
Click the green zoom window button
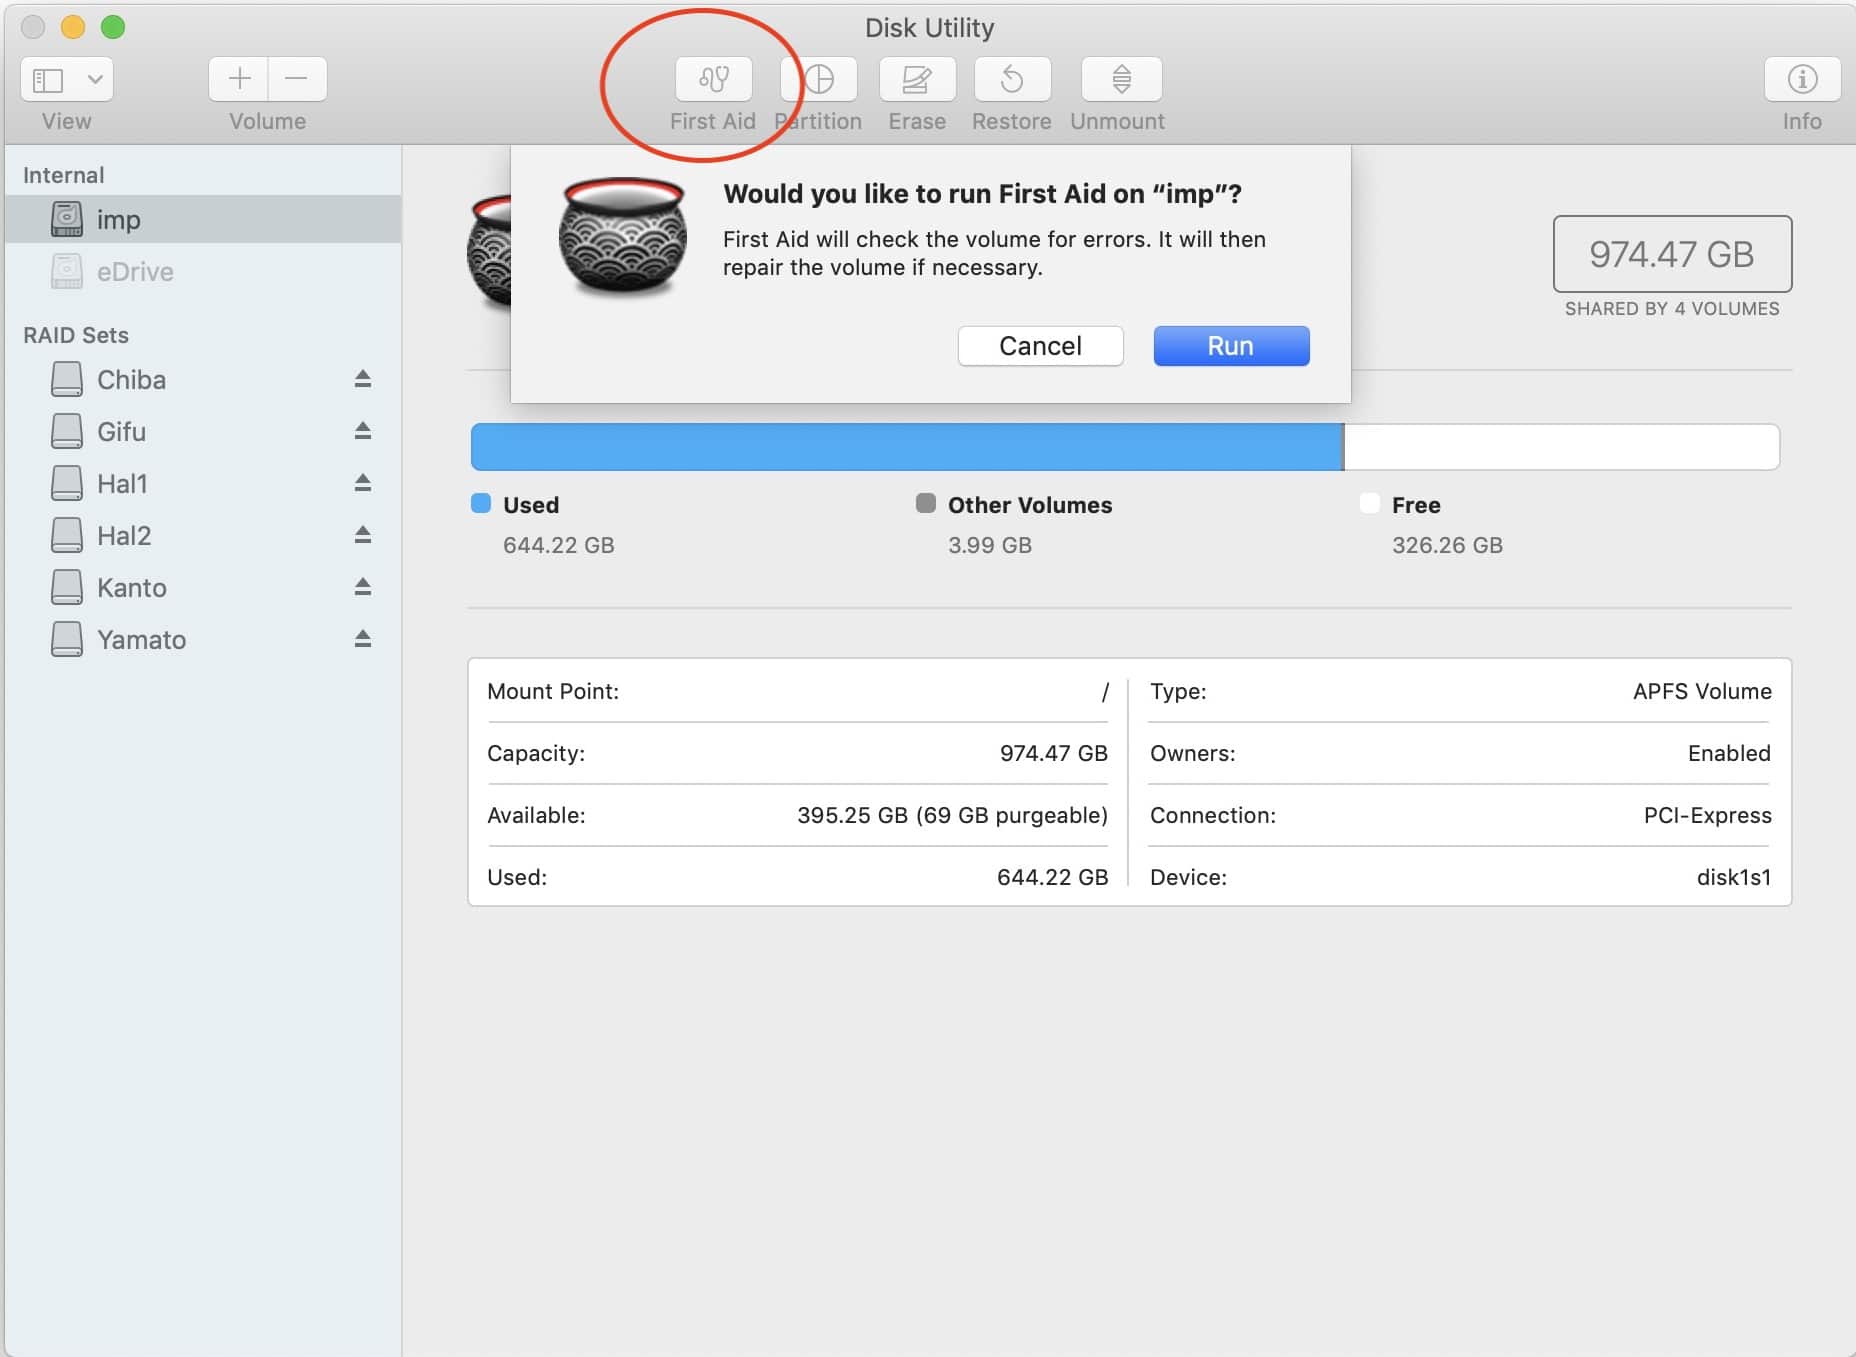click(113, 27)
